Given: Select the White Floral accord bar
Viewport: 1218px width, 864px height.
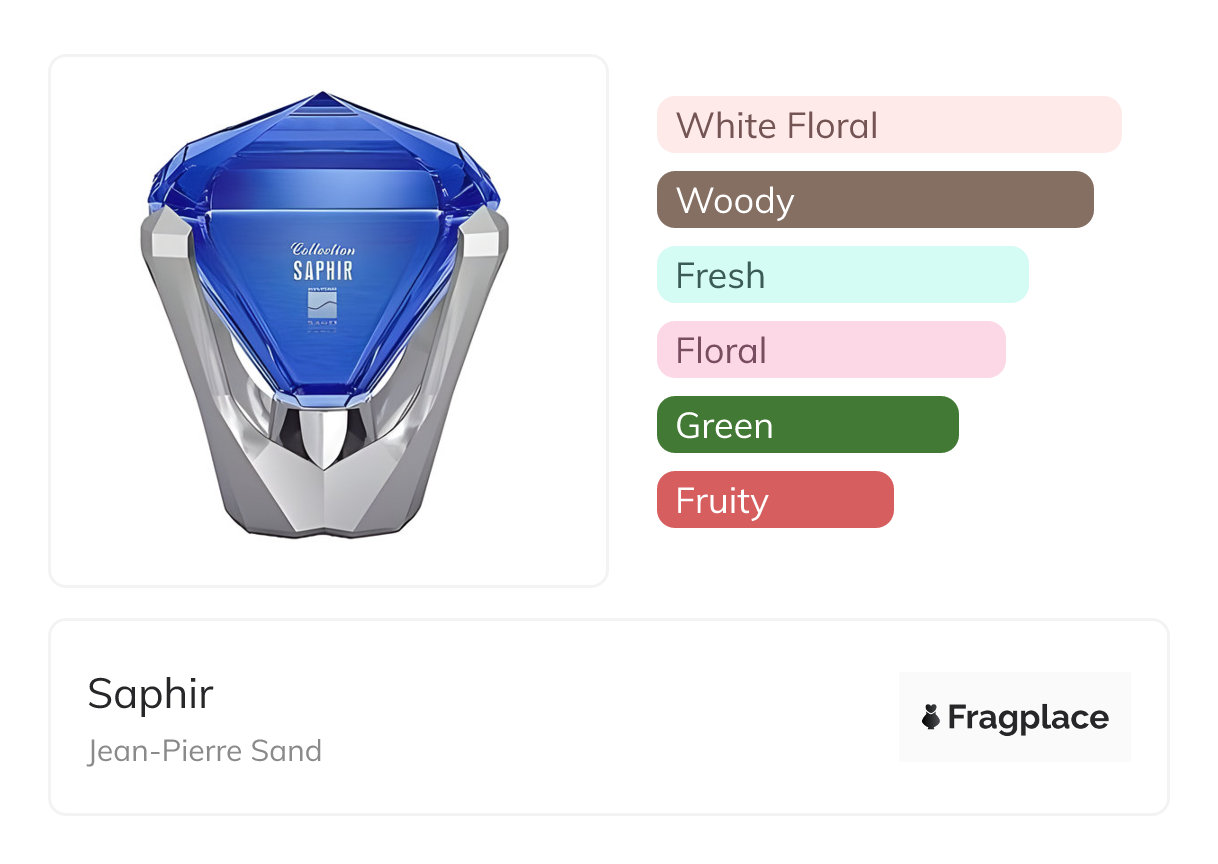Looking at the screenshot, I should pos(888,125).
